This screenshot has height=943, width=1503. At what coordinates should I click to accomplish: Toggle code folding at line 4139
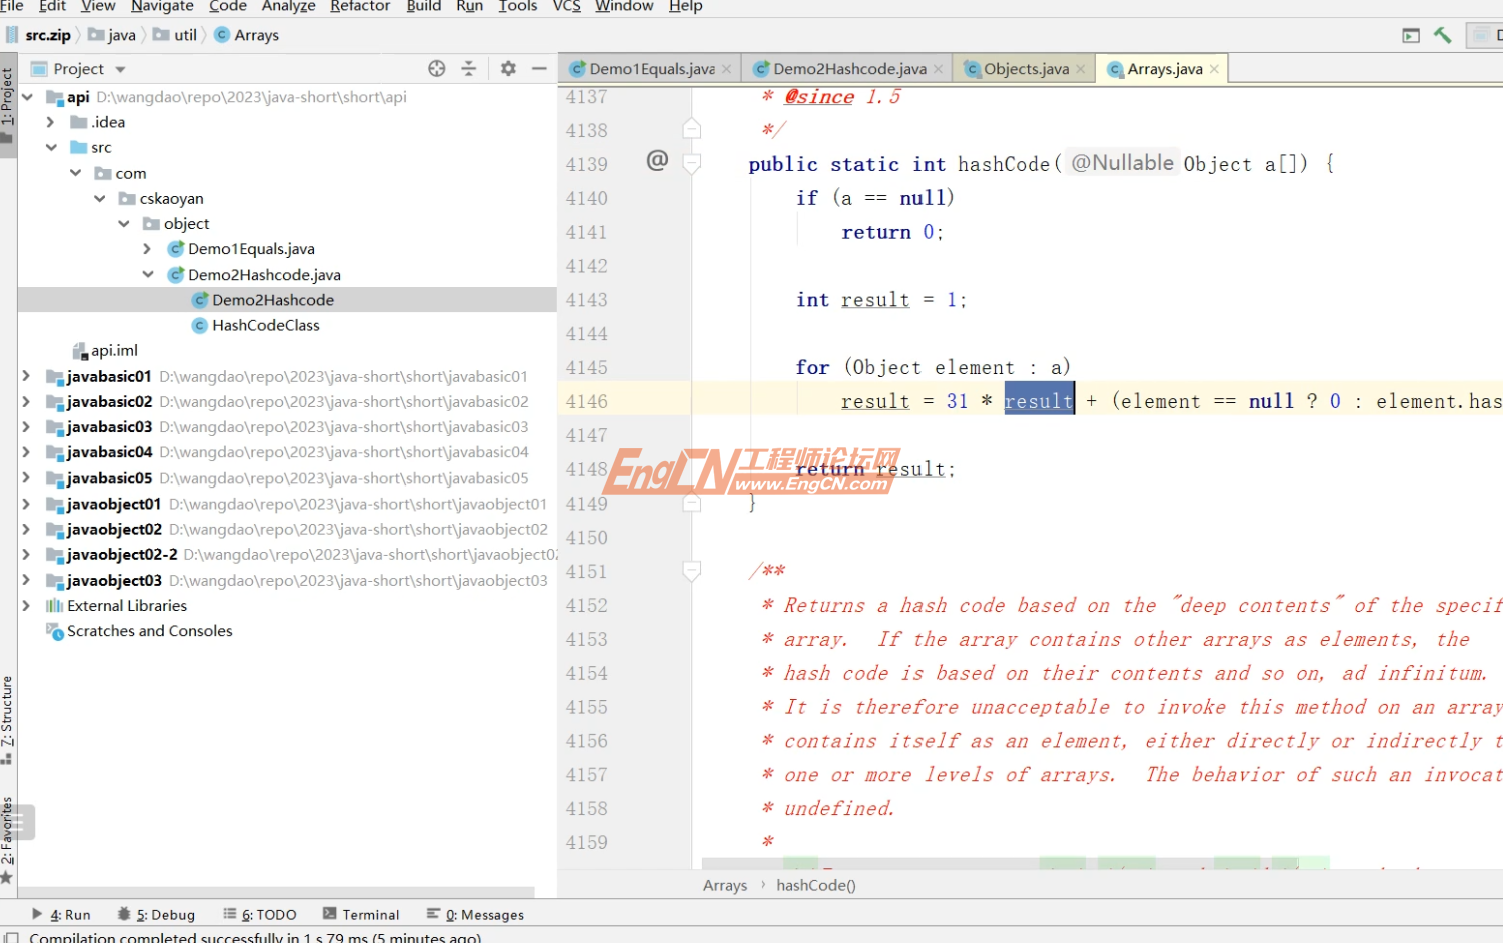(691, 163)
